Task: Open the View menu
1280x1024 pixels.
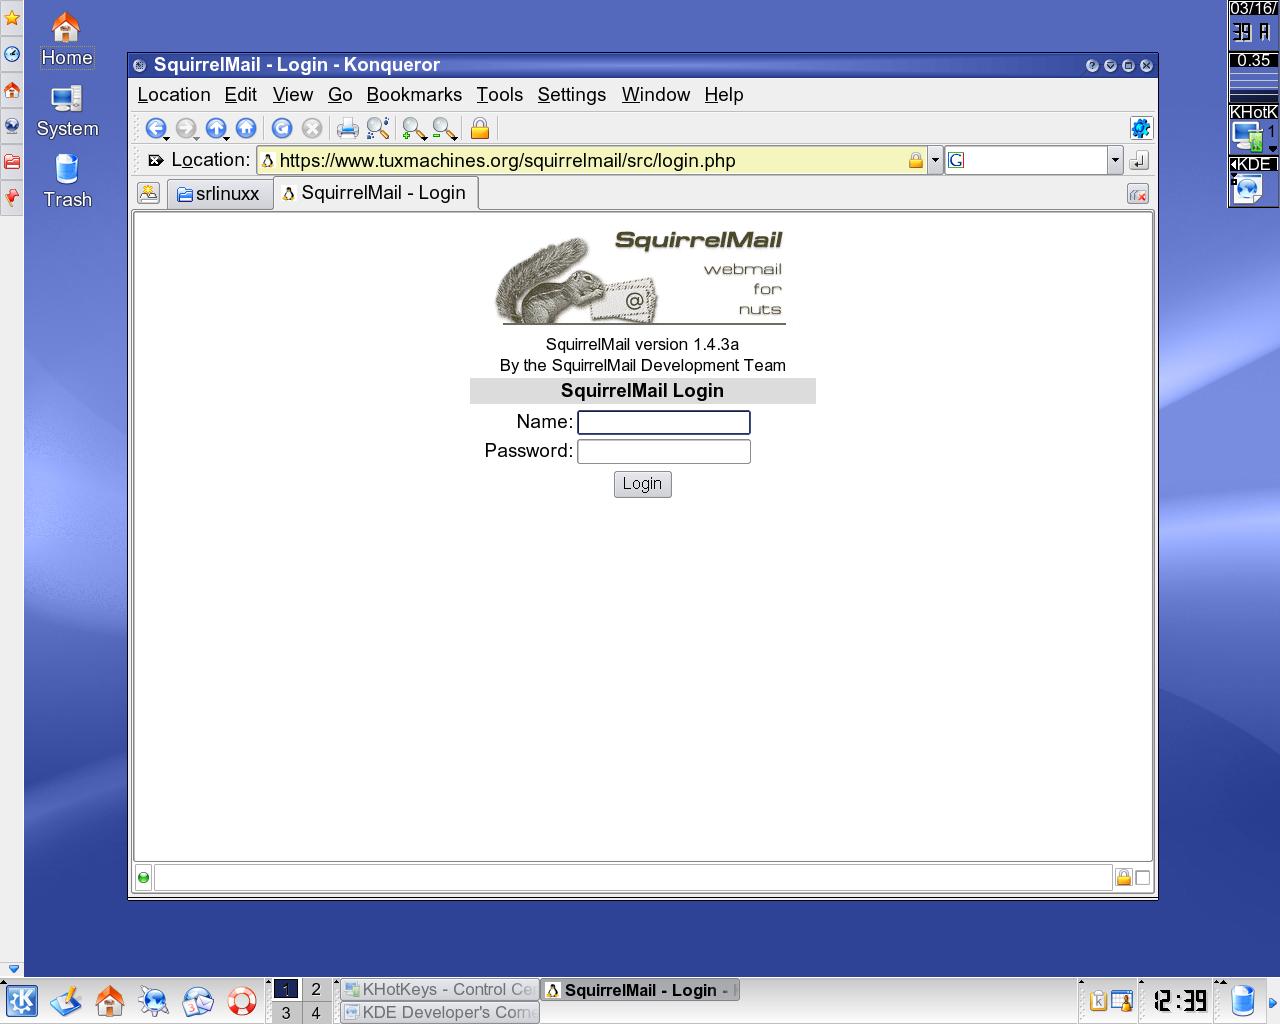Action: (x=293, y=95)
